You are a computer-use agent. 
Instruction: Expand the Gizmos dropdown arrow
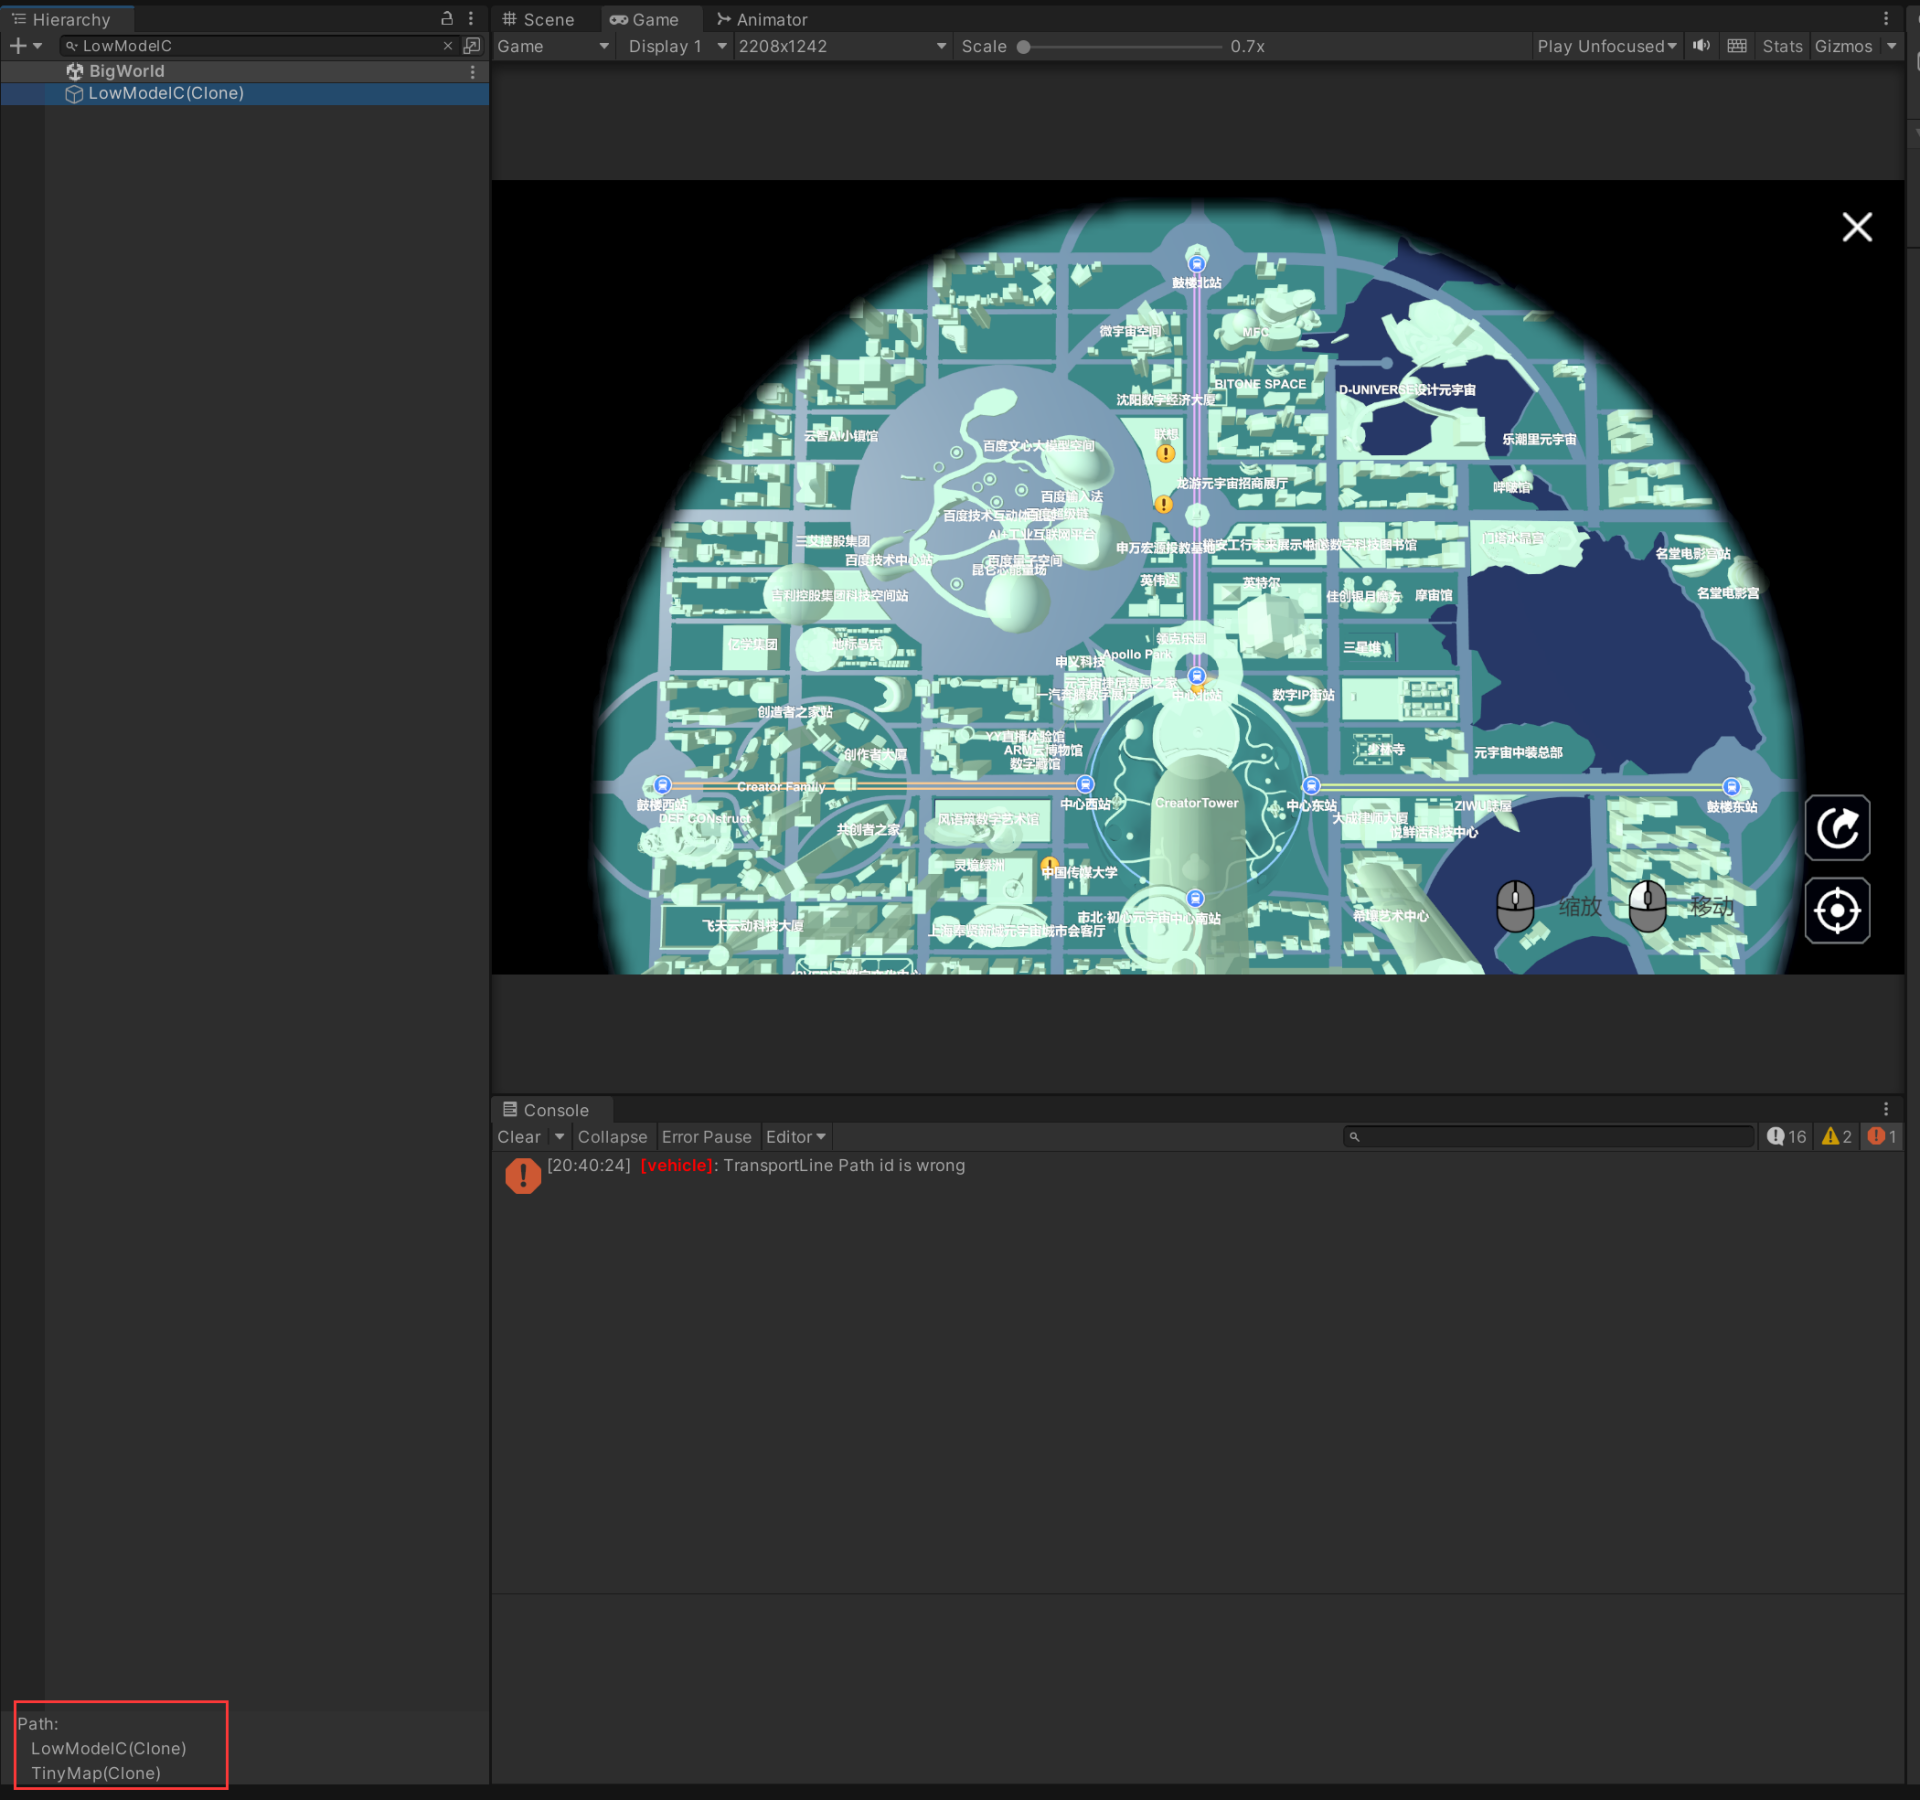(1891, 46)
